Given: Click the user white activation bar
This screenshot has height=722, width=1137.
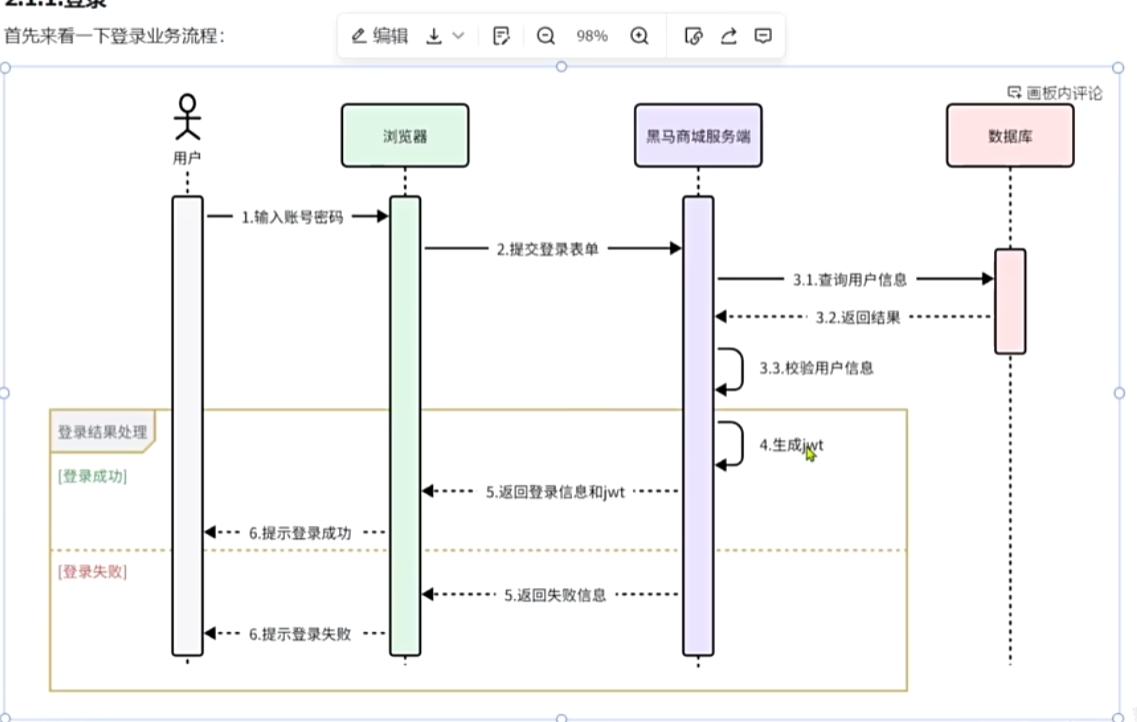Looking at the screenshot, I should pos(187,426).
